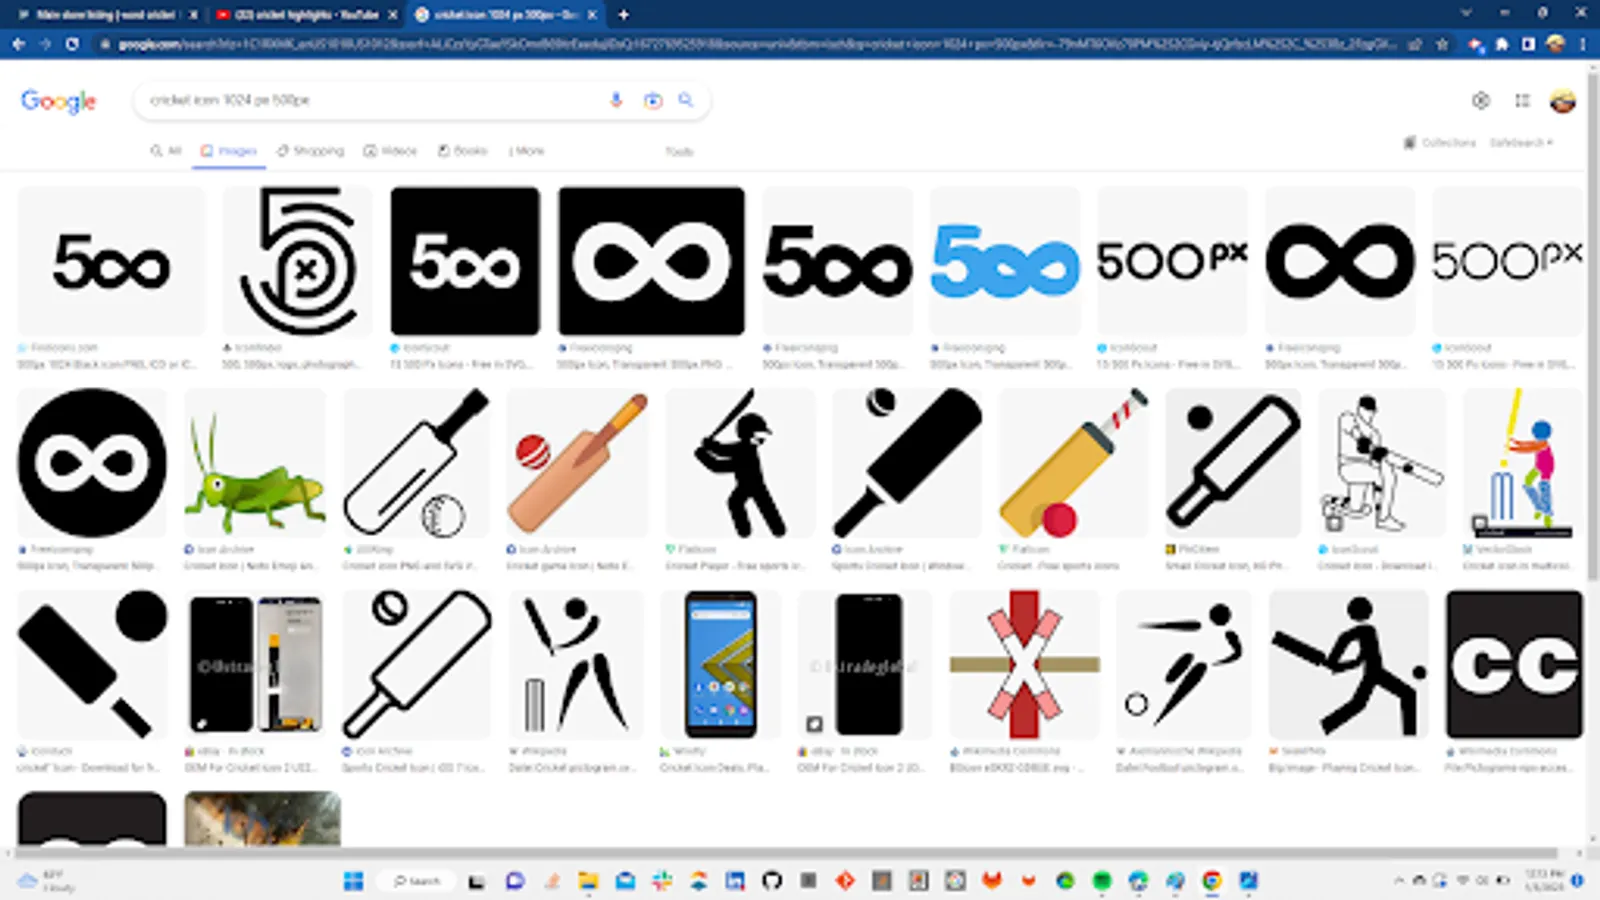1600x900 pixels.
Task: Open a new browser tab
Action: click(623, 15)
